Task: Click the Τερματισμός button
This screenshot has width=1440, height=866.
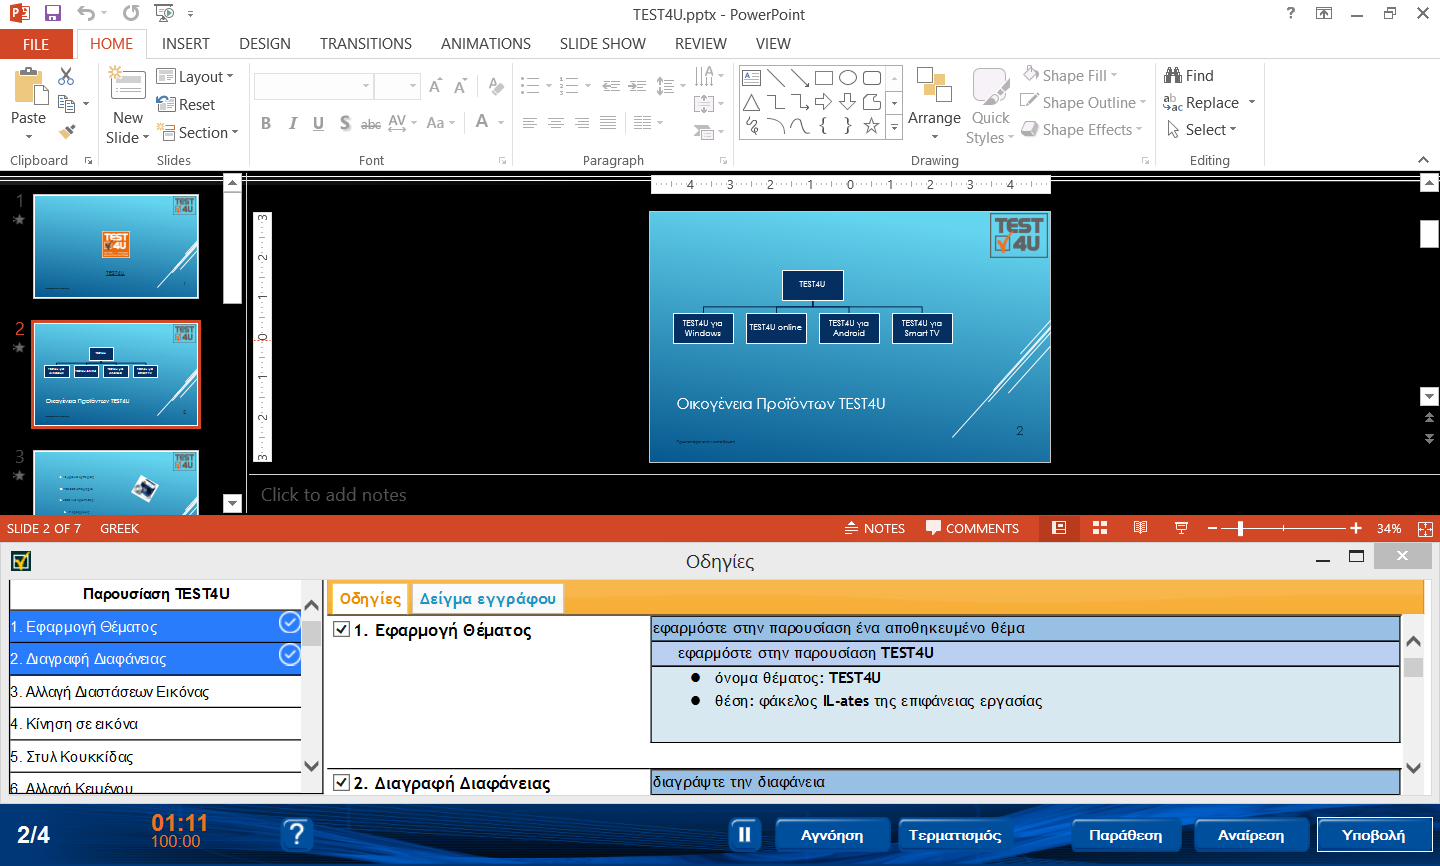Action: 955,835
